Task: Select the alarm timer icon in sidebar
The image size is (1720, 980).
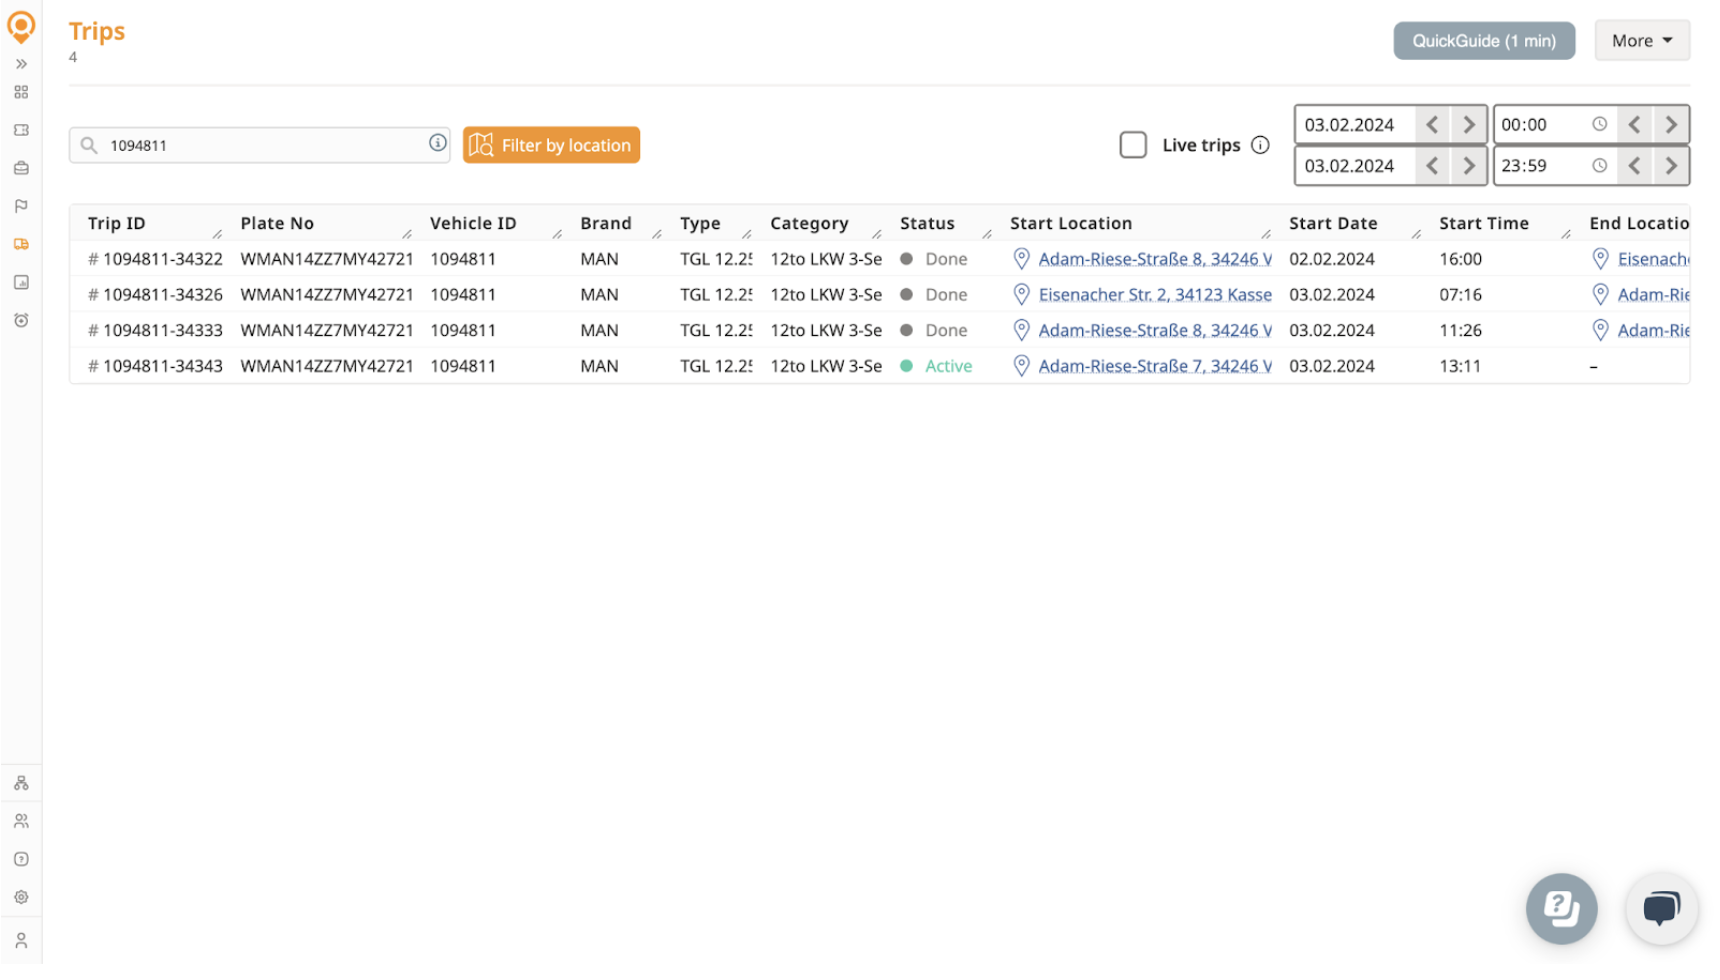Action: tap(21, 320)
